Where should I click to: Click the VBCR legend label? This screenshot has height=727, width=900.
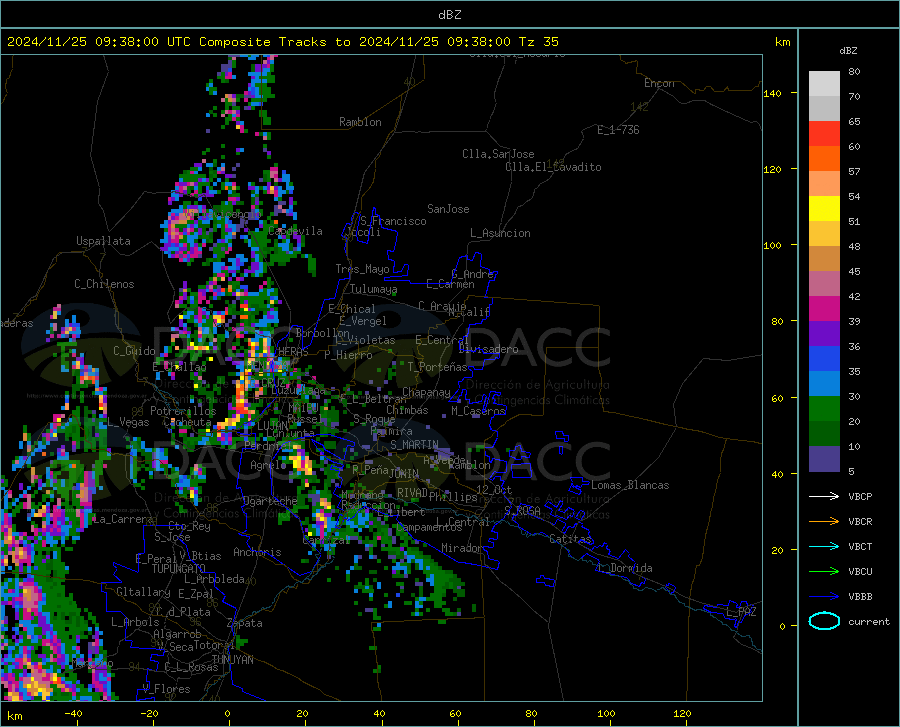[860, 521]
